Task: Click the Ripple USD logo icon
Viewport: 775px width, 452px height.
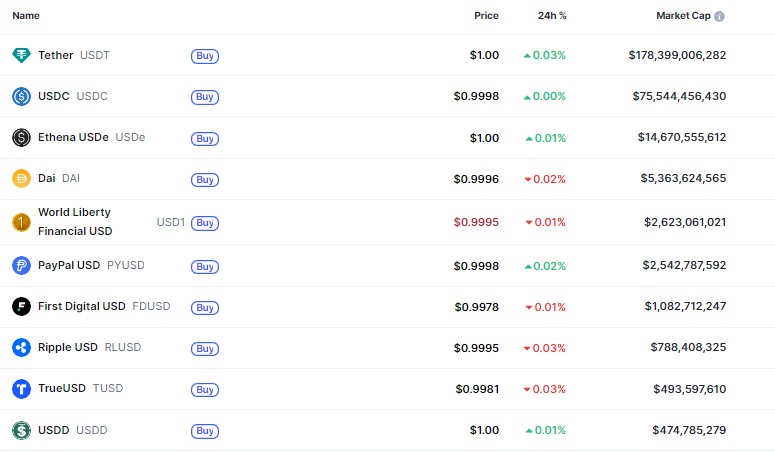Action: pyautogui.click(x=21, y=347)
